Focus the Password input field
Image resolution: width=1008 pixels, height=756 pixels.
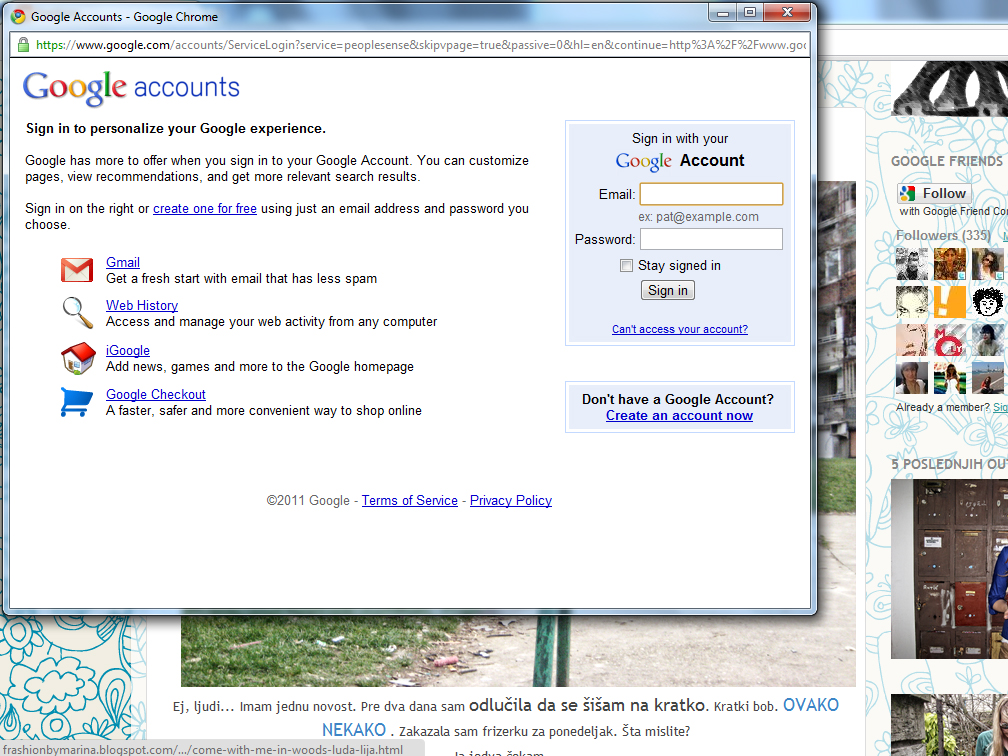[x=711, y=239]
